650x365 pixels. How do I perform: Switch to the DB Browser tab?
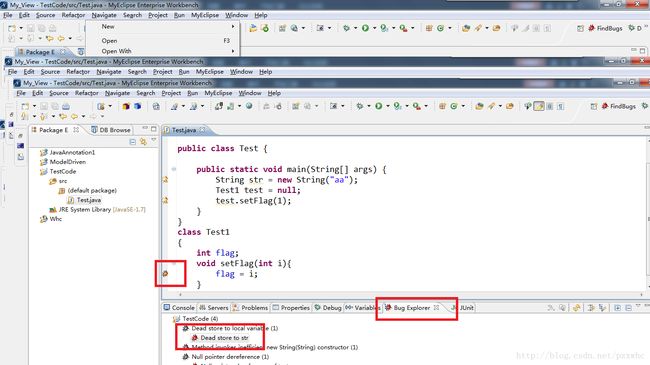click(x=111, y=130)
